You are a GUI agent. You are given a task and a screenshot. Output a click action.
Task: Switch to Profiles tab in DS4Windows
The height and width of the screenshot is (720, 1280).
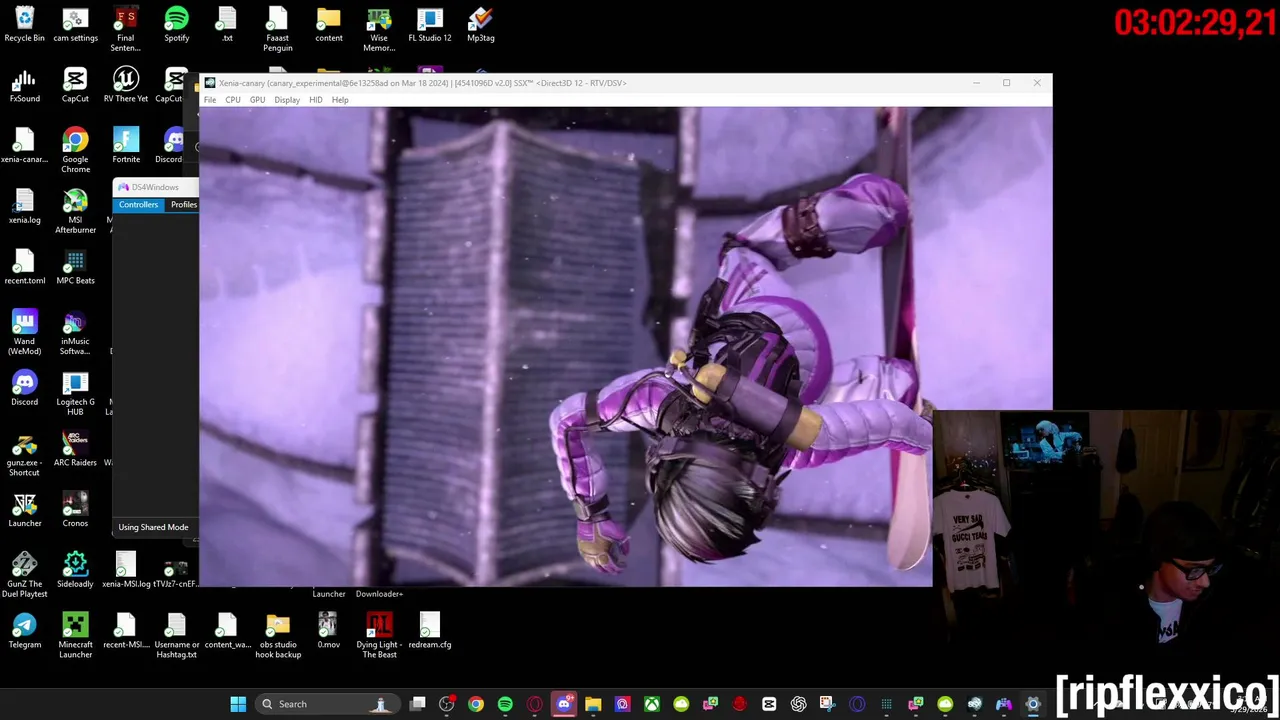[x=183, y=204]
